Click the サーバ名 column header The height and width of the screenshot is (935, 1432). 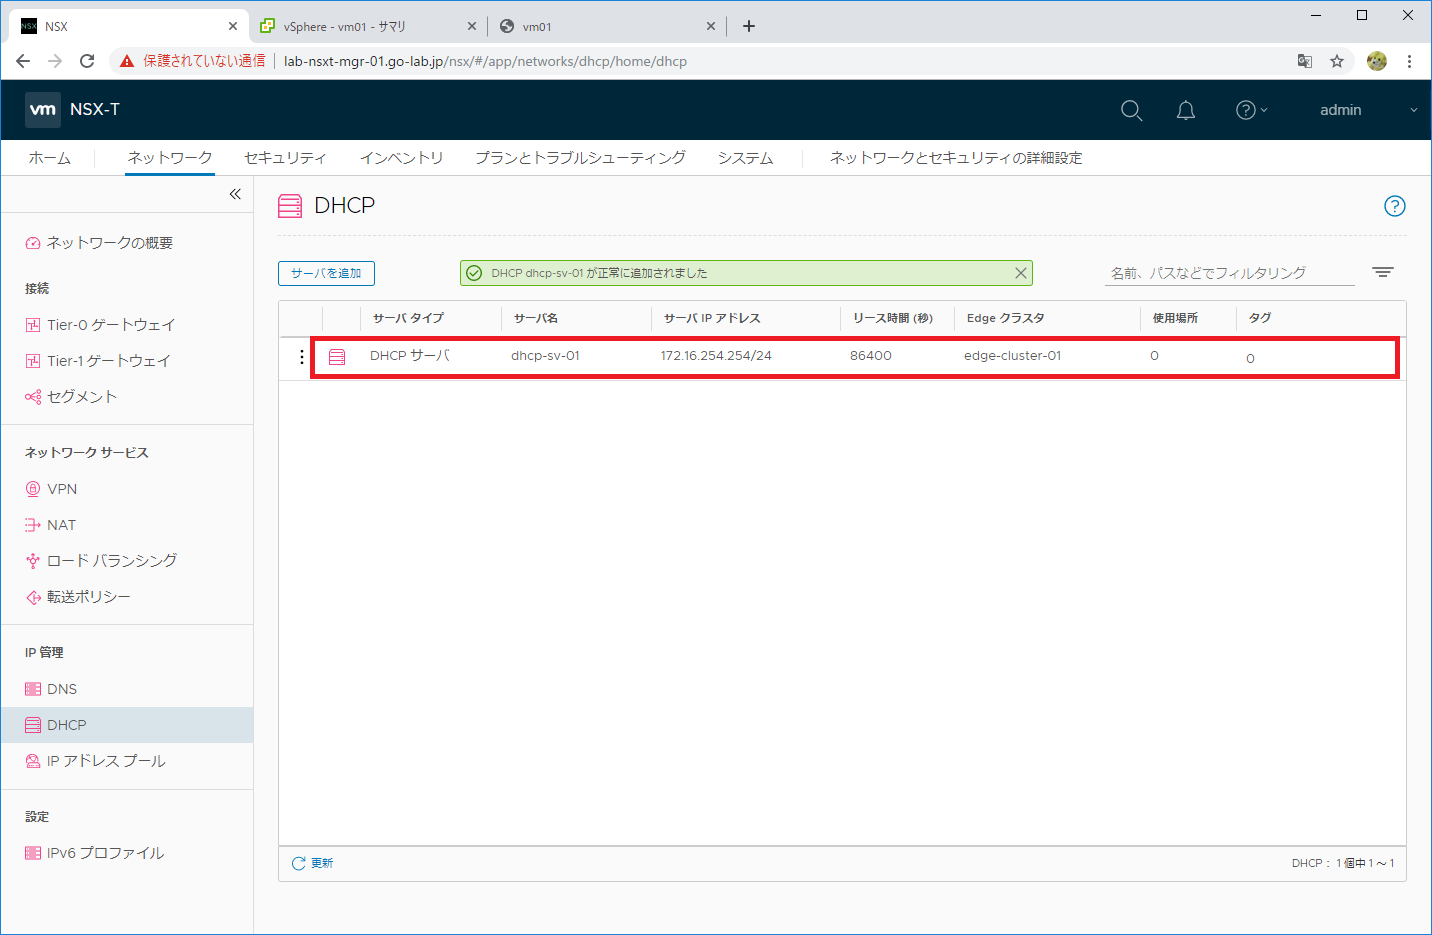[536, 318]
